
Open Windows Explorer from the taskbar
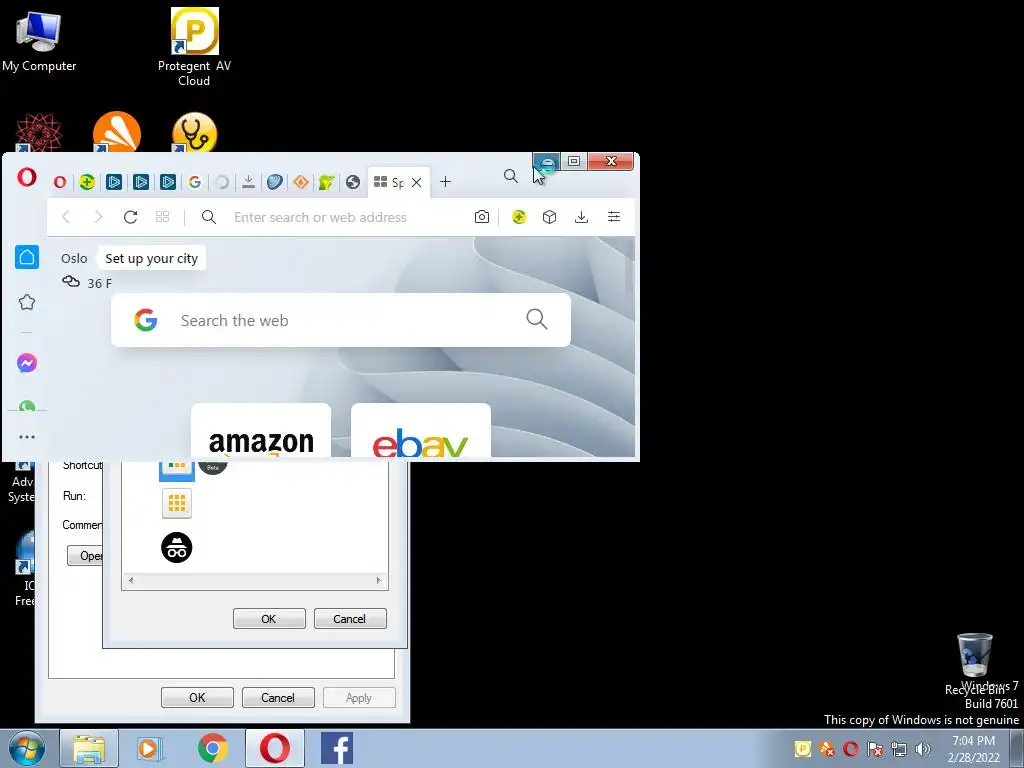(x=89, y=749)
